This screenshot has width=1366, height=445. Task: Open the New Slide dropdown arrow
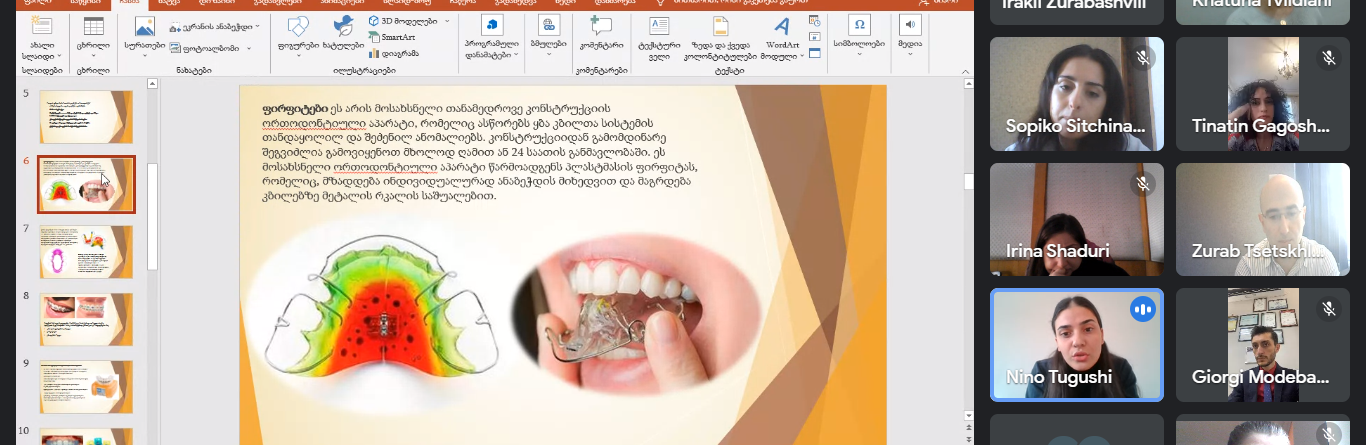(59, 56)
